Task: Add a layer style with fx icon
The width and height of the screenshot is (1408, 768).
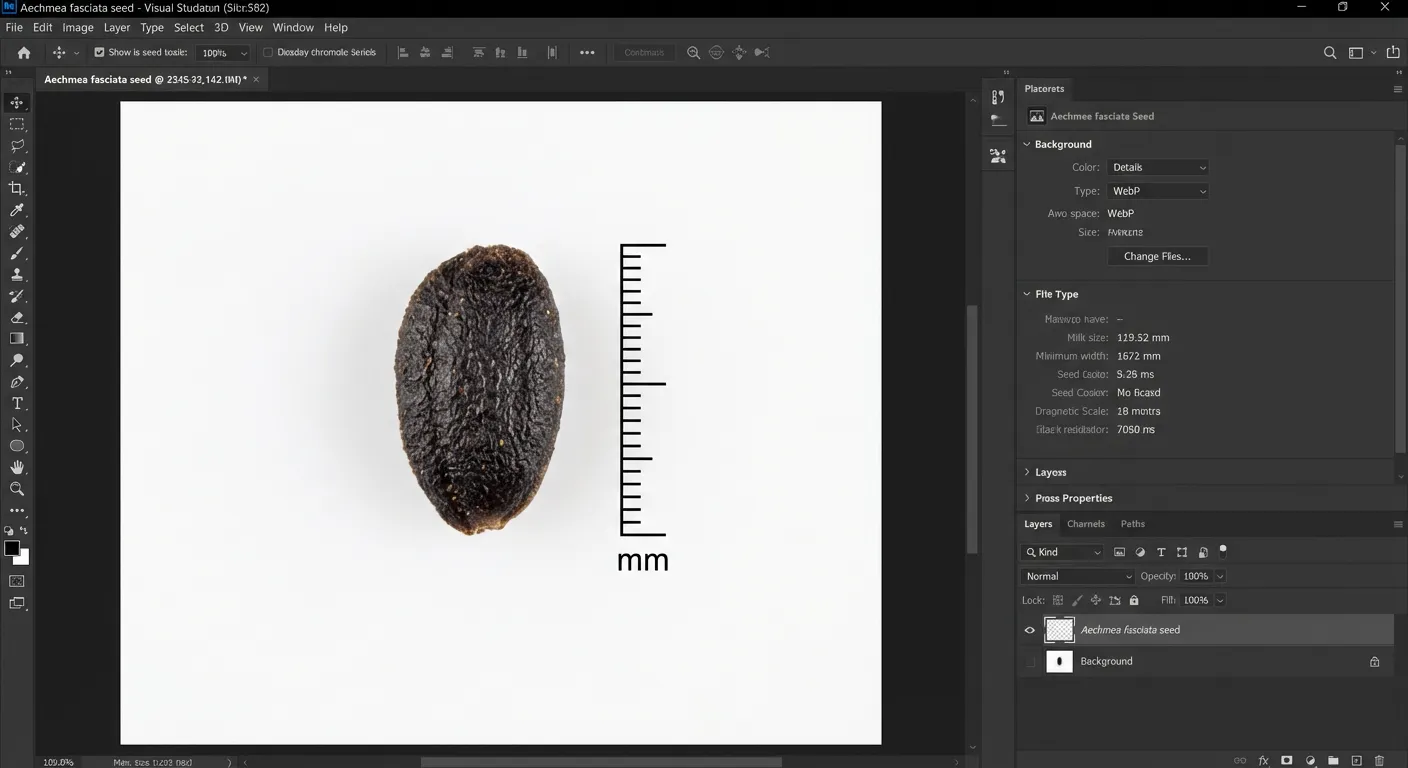Action: (x=1263, y=761)
